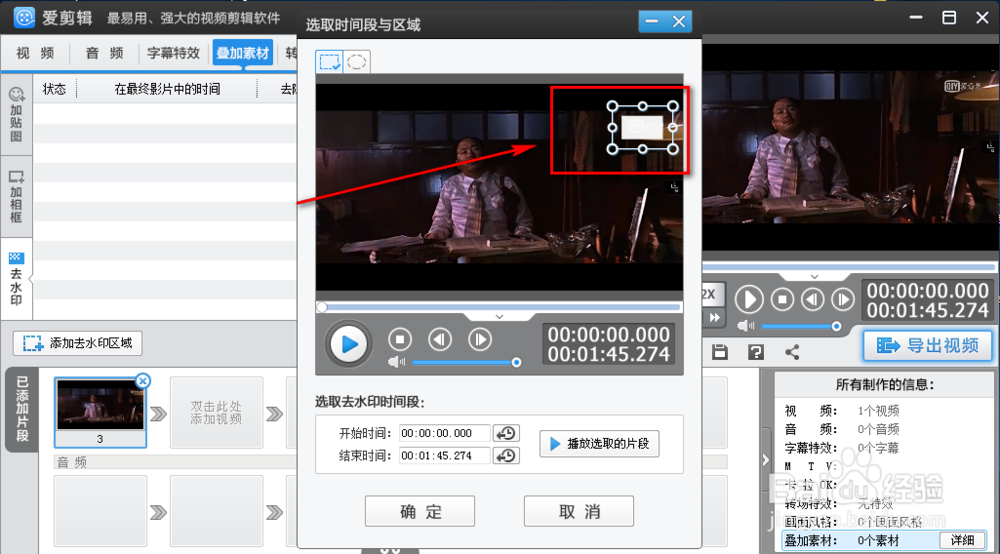
Task: Select video clip thumbnail labeled 3
Action: pyautogui.click(x=100, y=412)
